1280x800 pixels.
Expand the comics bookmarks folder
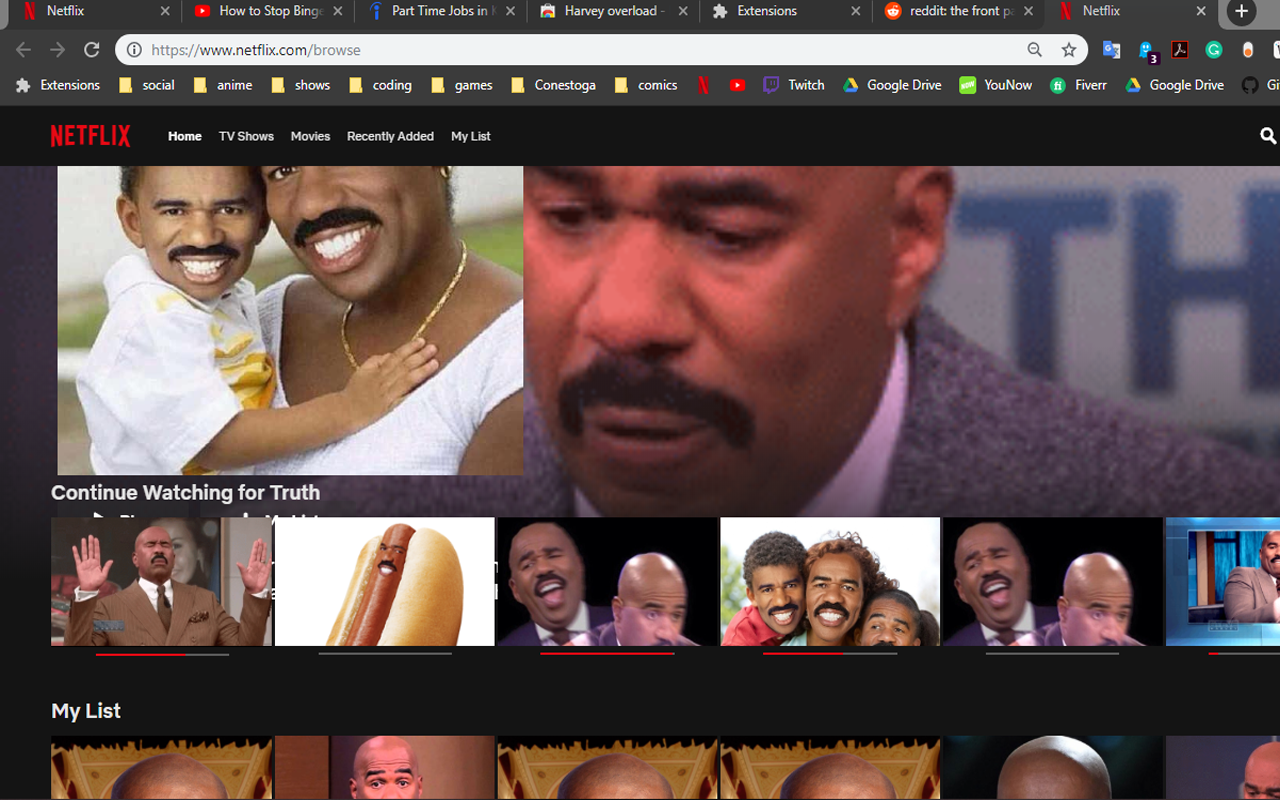(x=646, y=85)
